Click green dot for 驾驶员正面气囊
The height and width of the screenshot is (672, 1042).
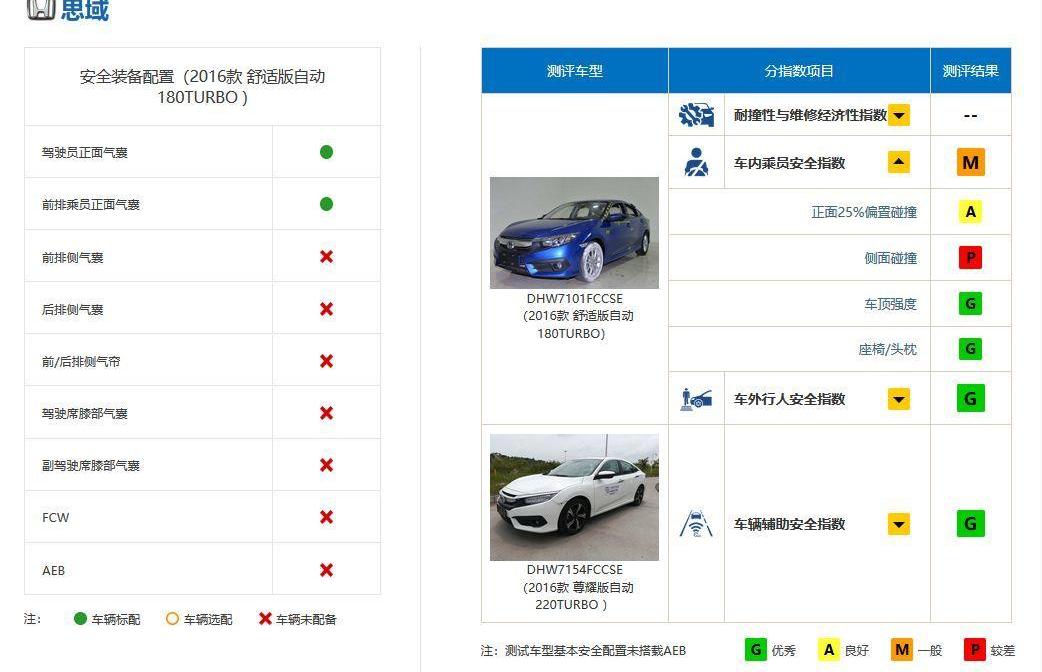[x=326, y=152]
